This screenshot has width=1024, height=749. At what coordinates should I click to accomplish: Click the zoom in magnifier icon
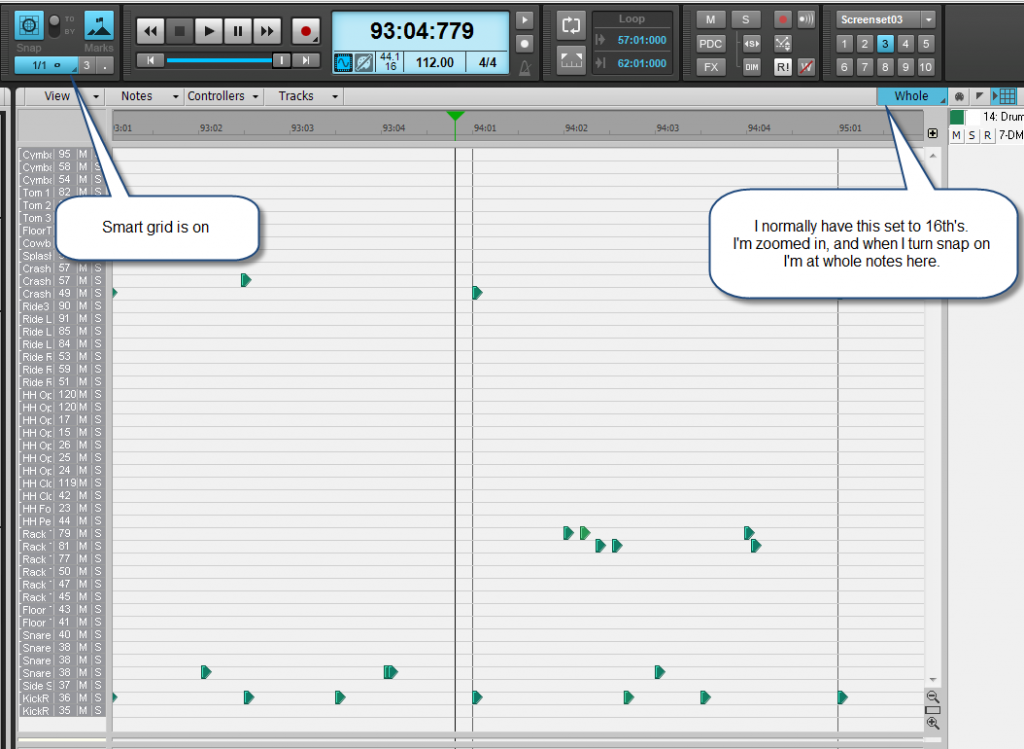coord(932,723)
